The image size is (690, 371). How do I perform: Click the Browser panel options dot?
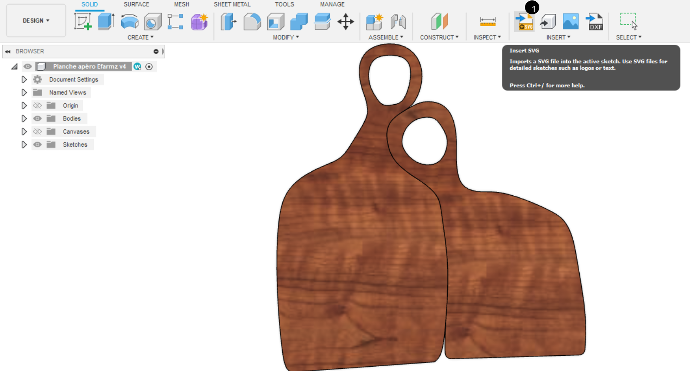(x=156, y=51)
